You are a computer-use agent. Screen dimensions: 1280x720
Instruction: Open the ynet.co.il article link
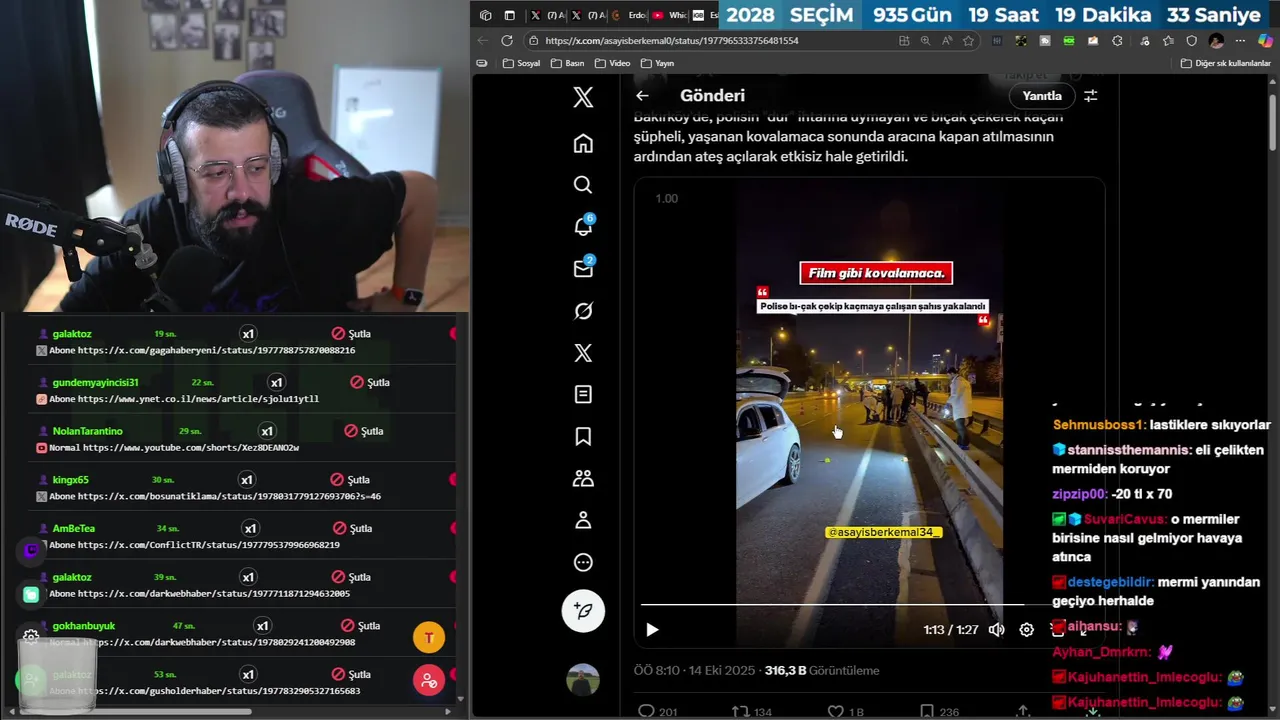click(198, 399)
